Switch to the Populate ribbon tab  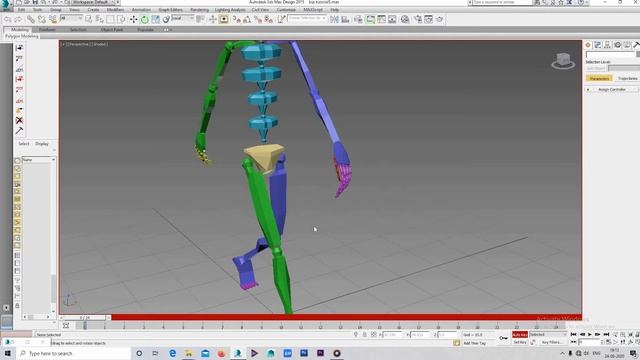point(145,30)
